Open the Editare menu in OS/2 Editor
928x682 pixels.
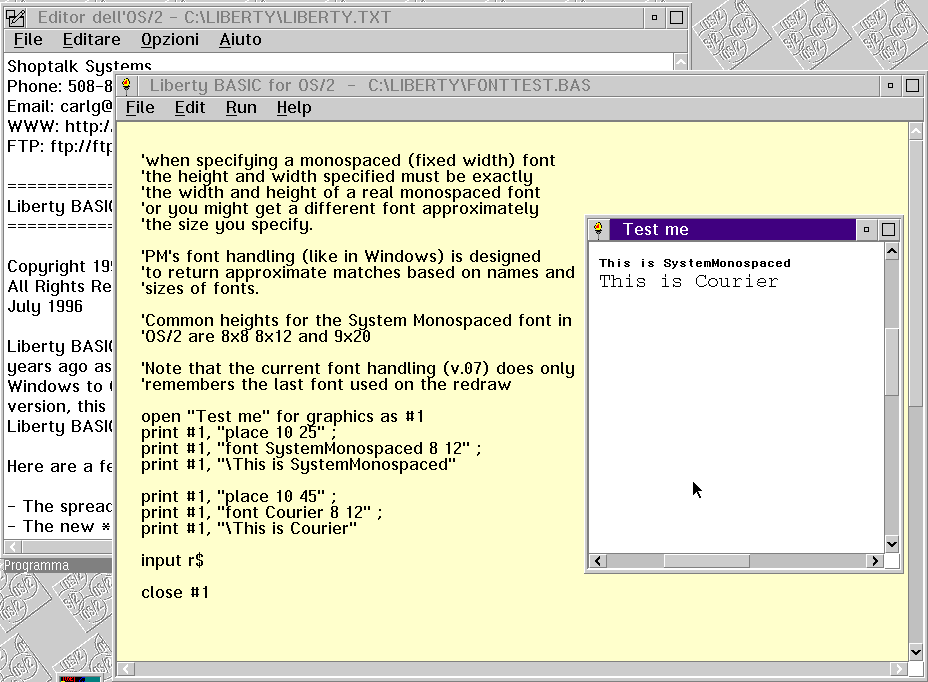(91, 40)
